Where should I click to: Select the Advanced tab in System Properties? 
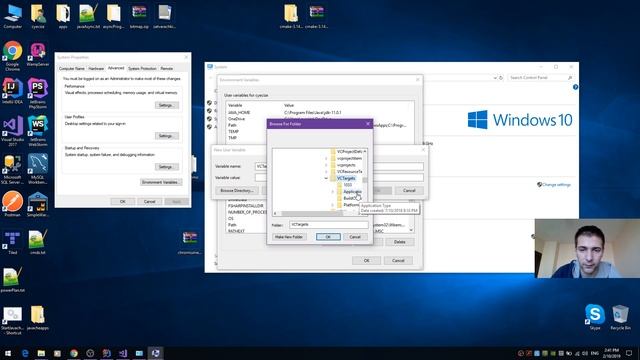point(116,68)
